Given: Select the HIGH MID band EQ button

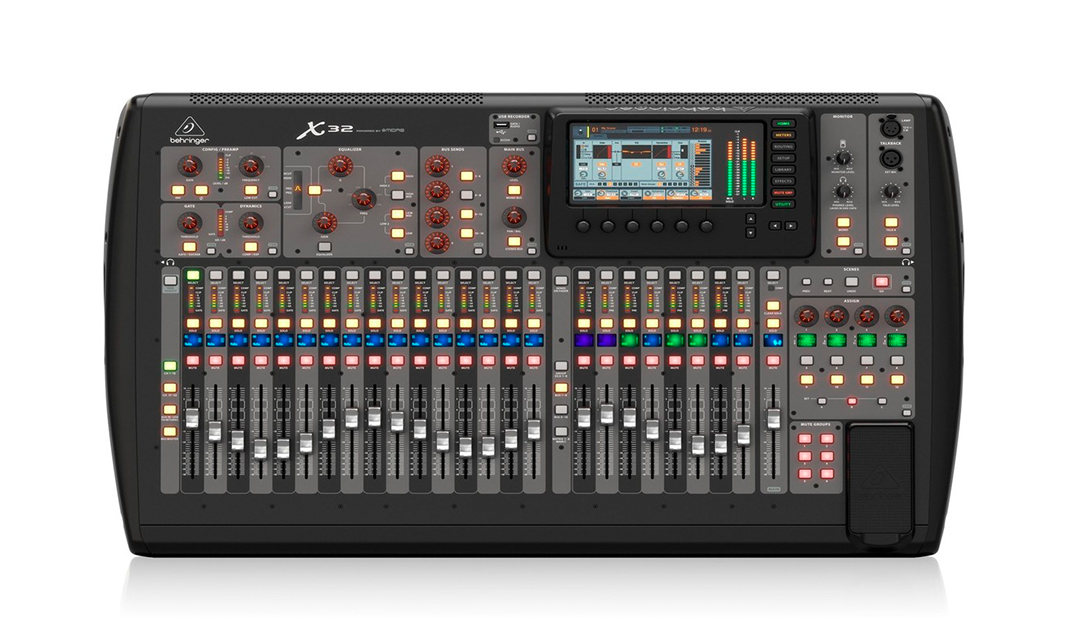Looking at the screenshot, I should [397, 195].
